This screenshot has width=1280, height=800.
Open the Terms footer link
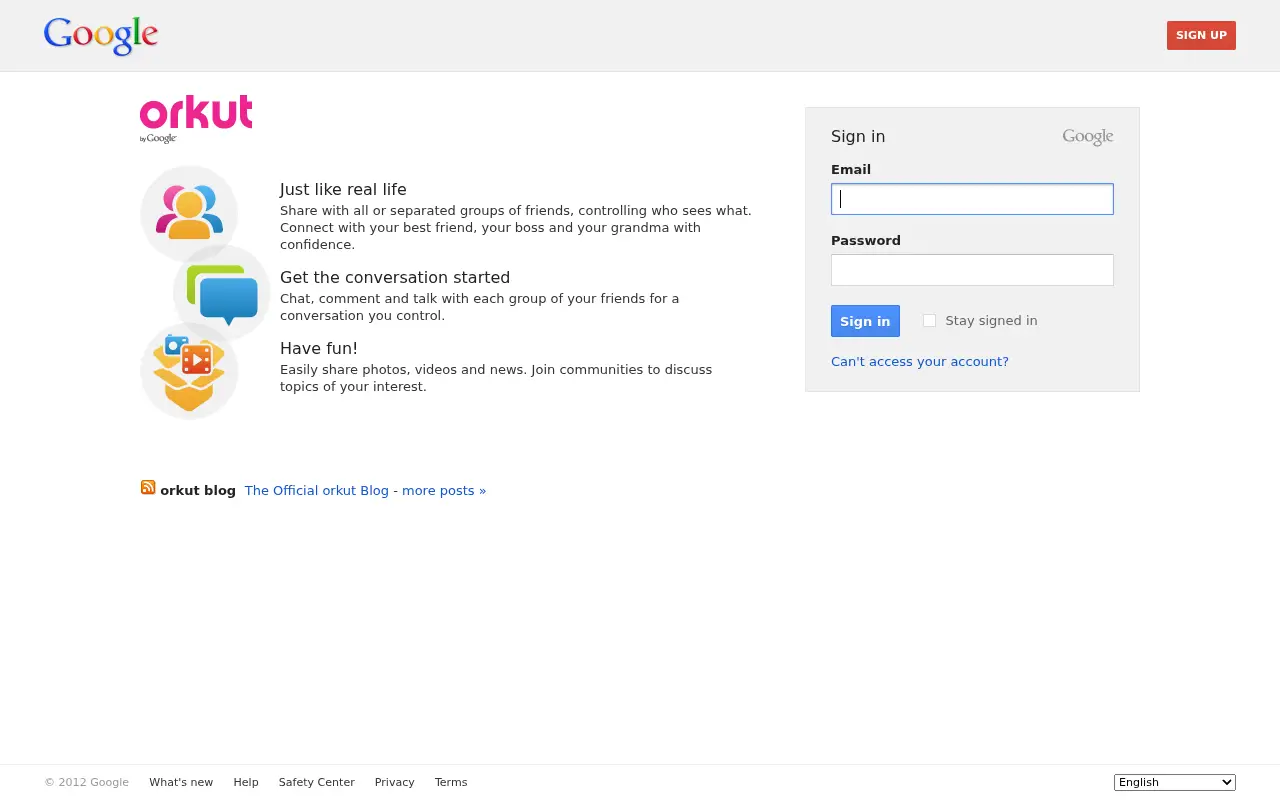[x=451, y=782]
